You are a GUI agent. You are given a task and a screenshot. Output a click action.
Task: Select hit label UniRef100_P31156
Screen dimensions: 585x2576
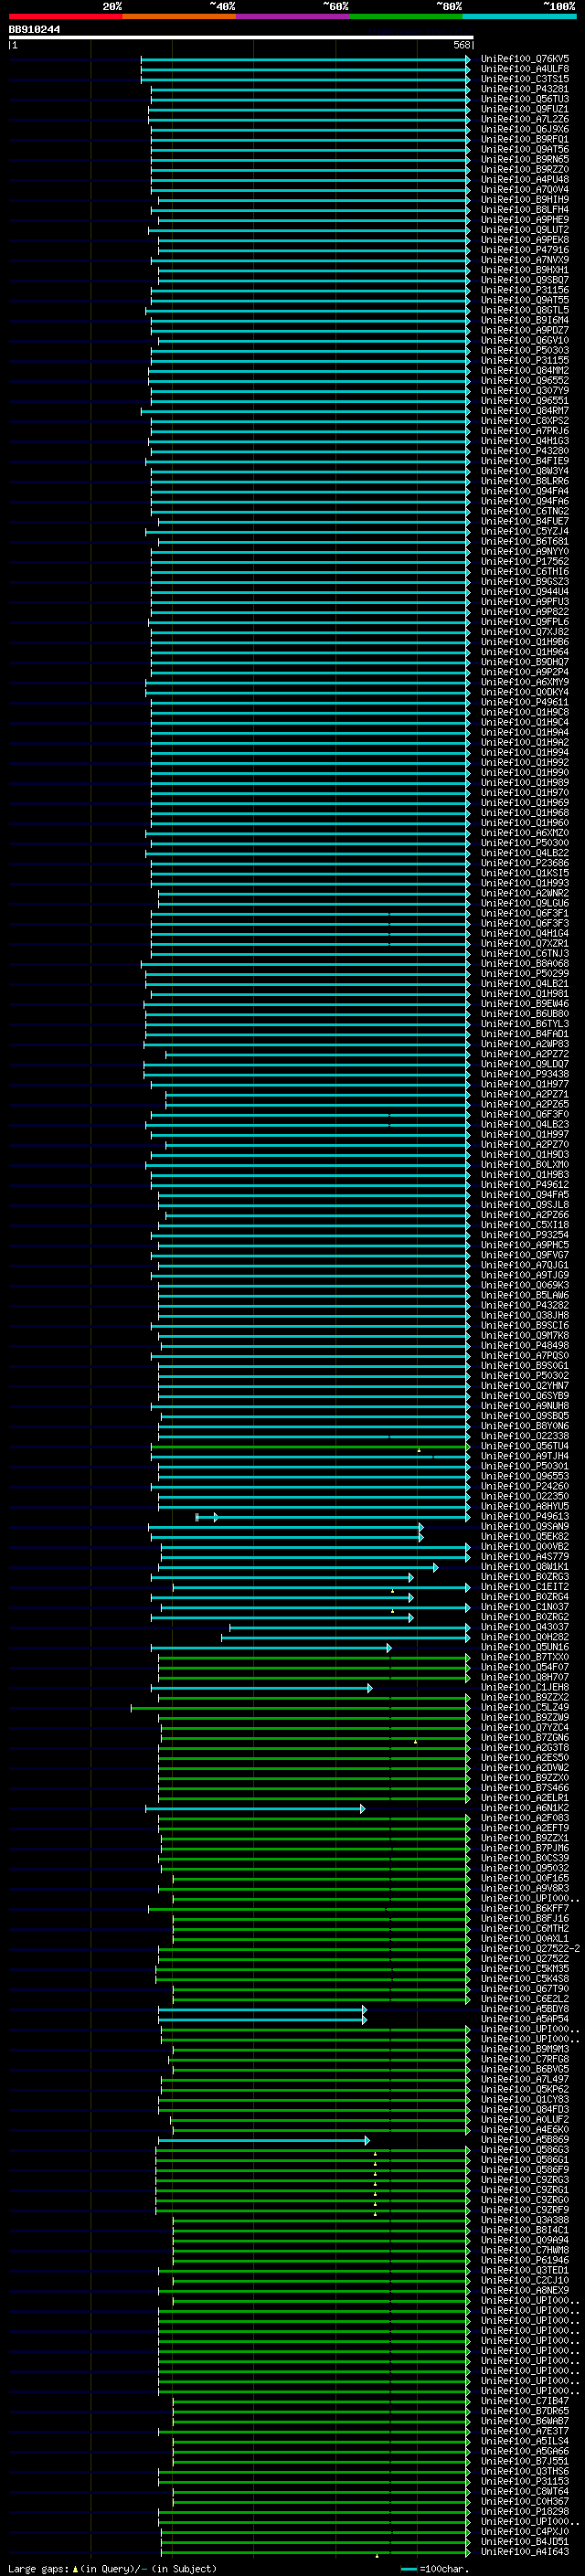click(525, 290)
